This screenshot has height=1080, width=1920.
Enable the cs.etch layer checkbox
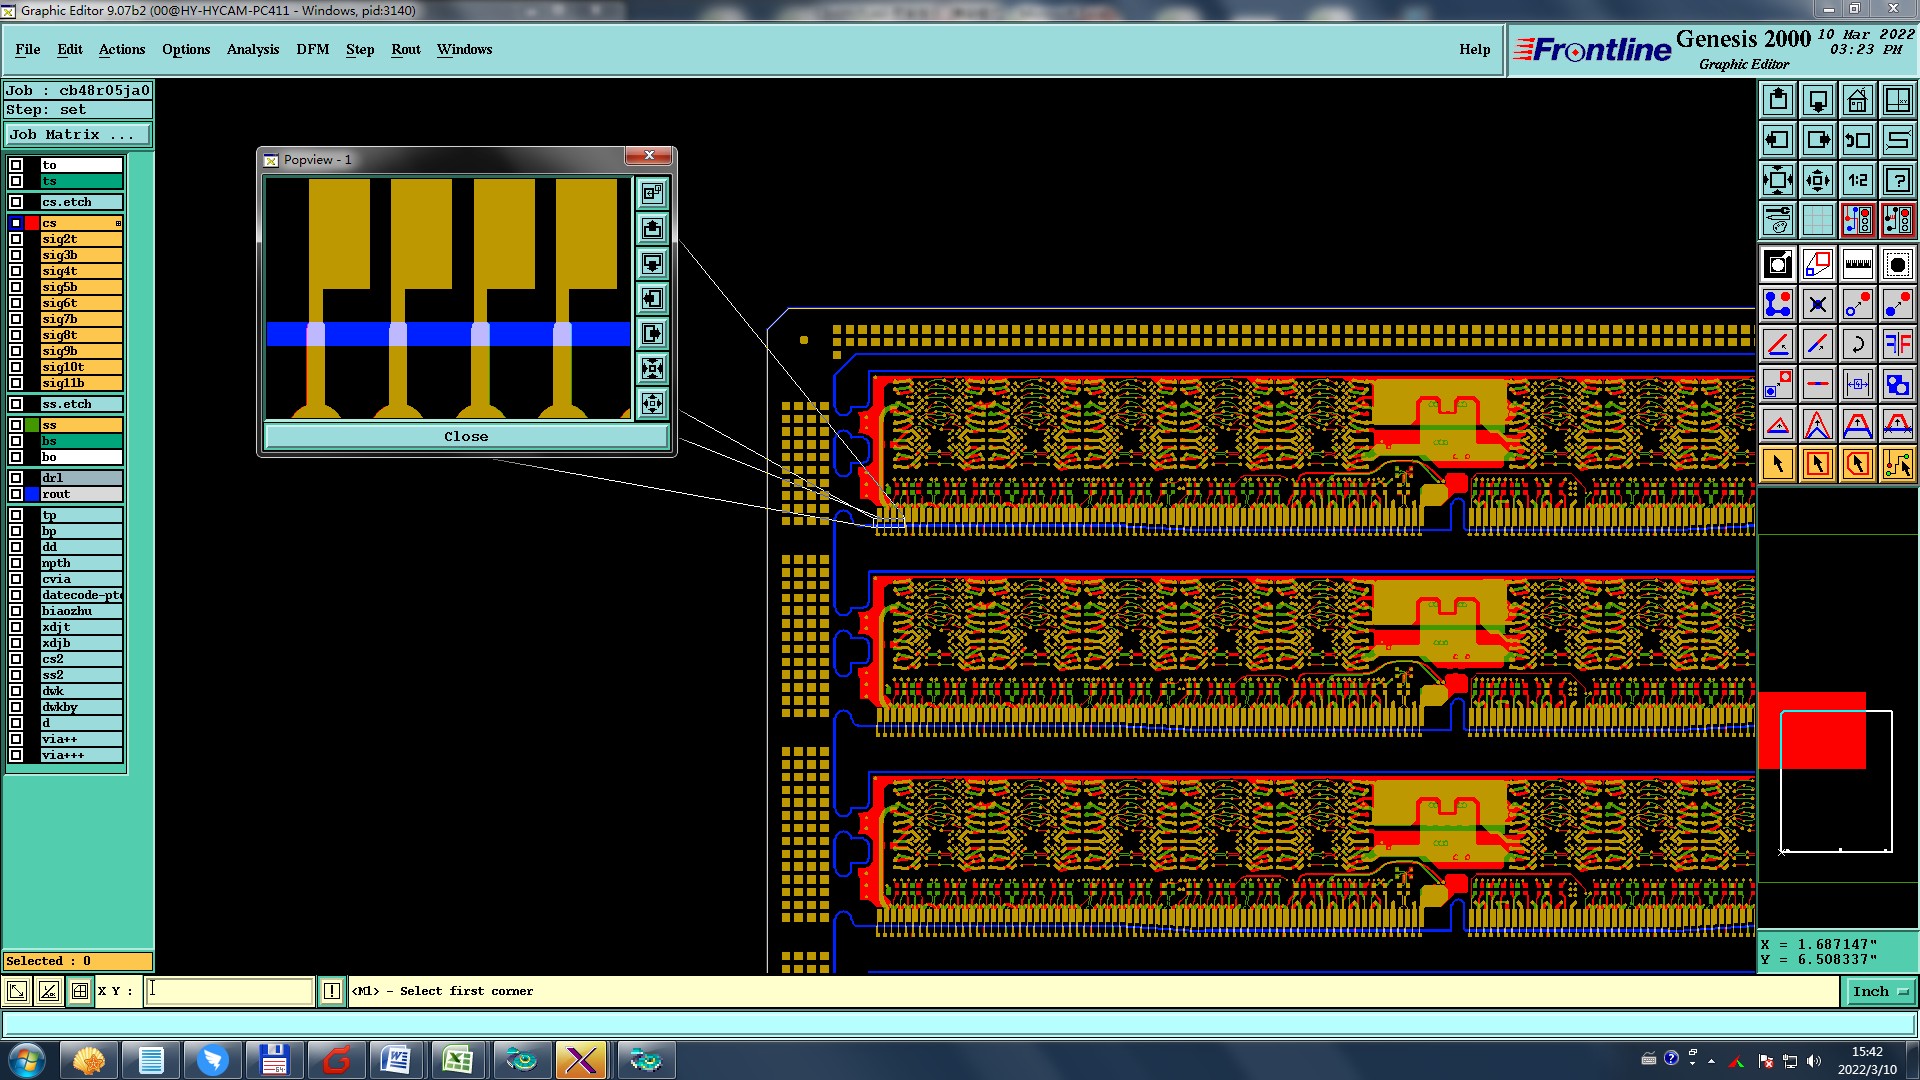pos(16,202)
